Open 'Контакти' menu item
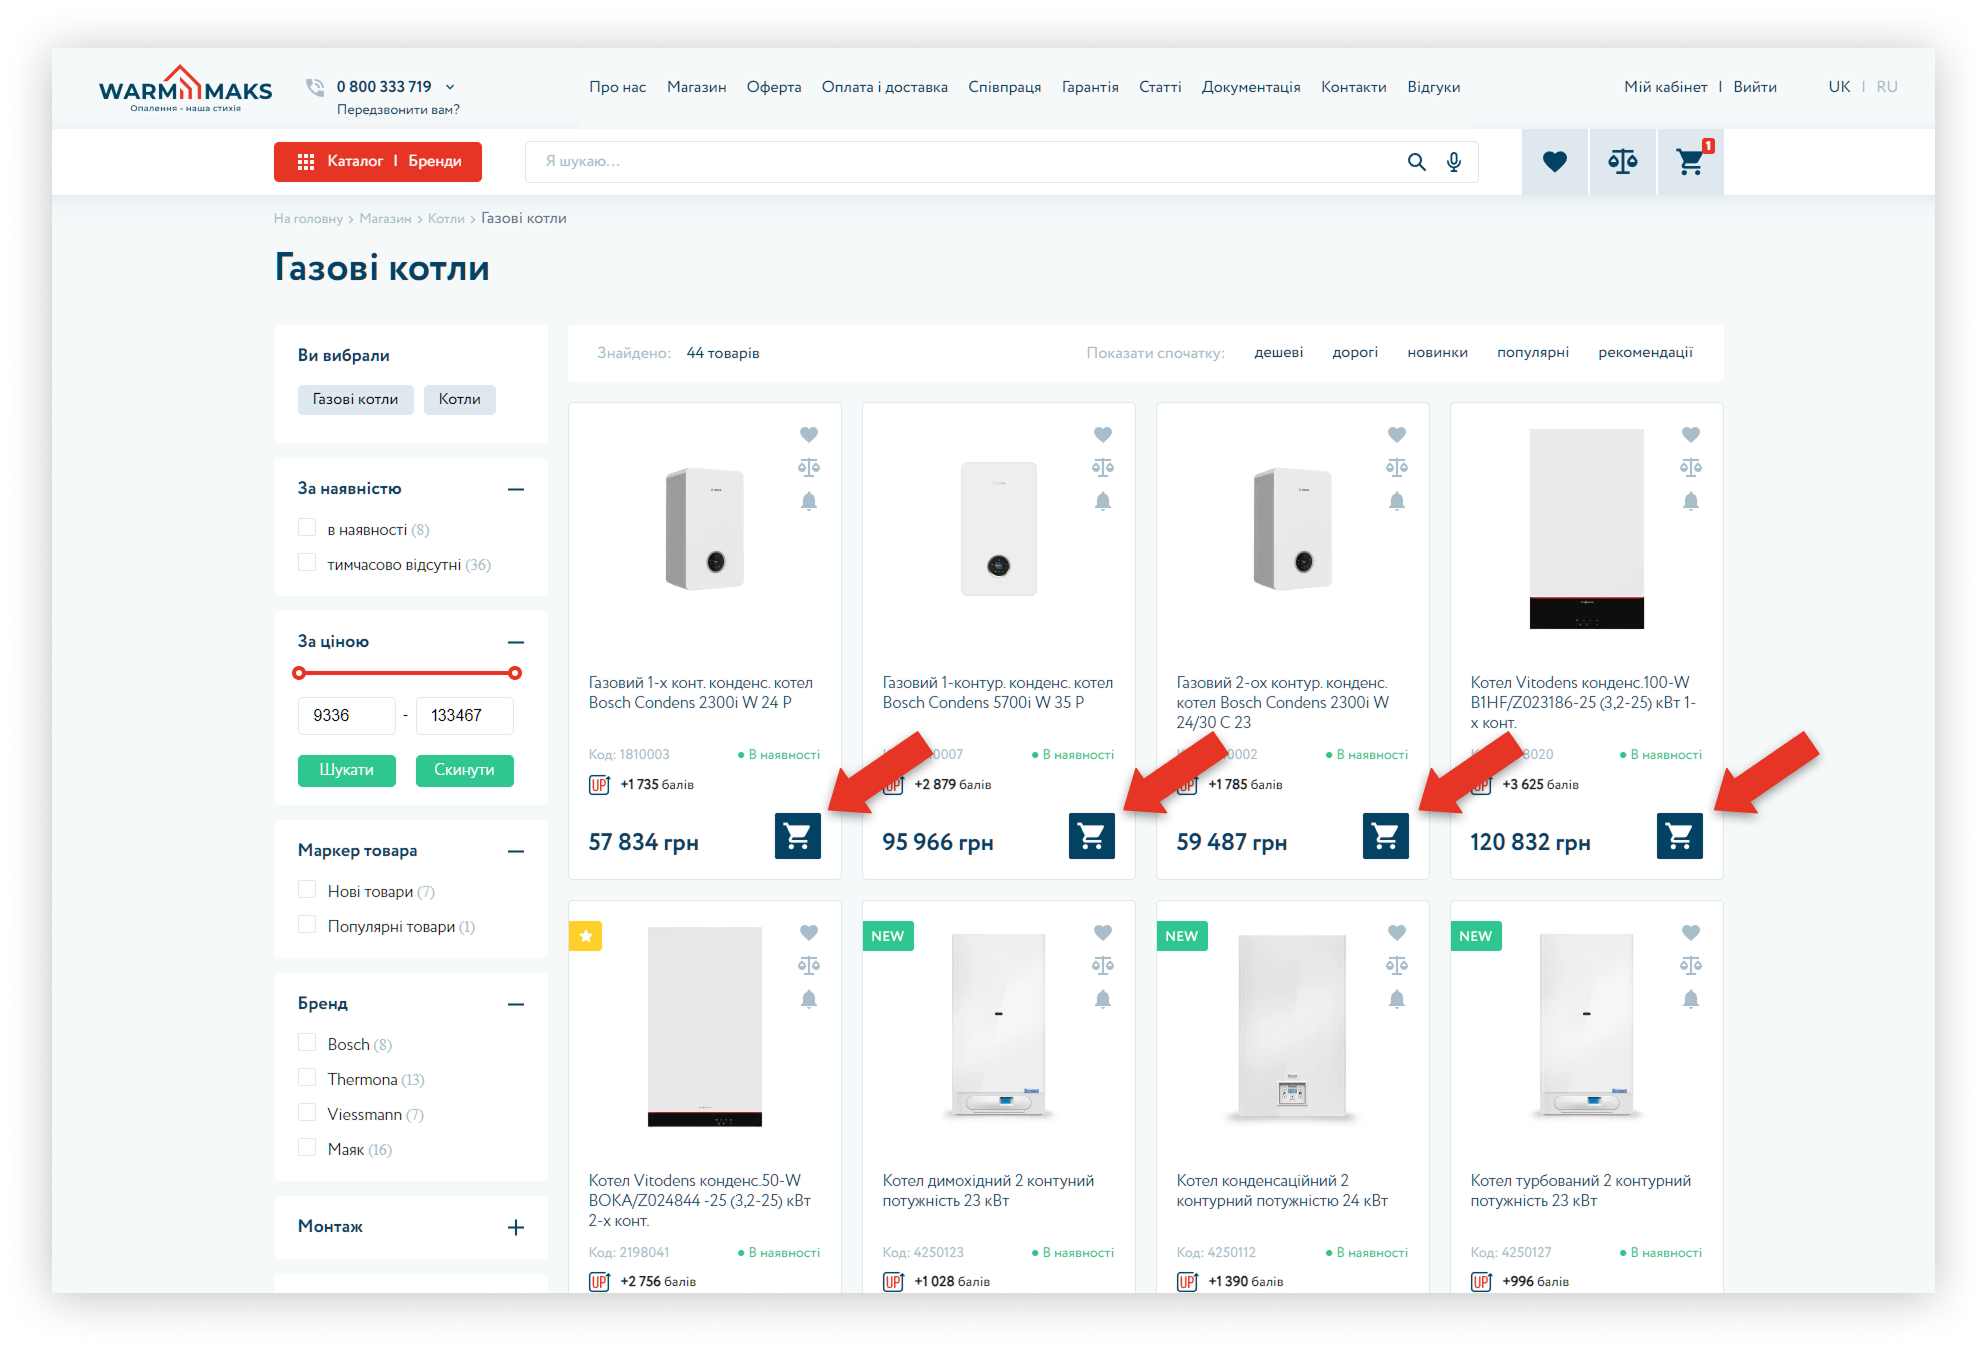The height and width of the screenshot is (1349, 1987). tap(1353, 87)
